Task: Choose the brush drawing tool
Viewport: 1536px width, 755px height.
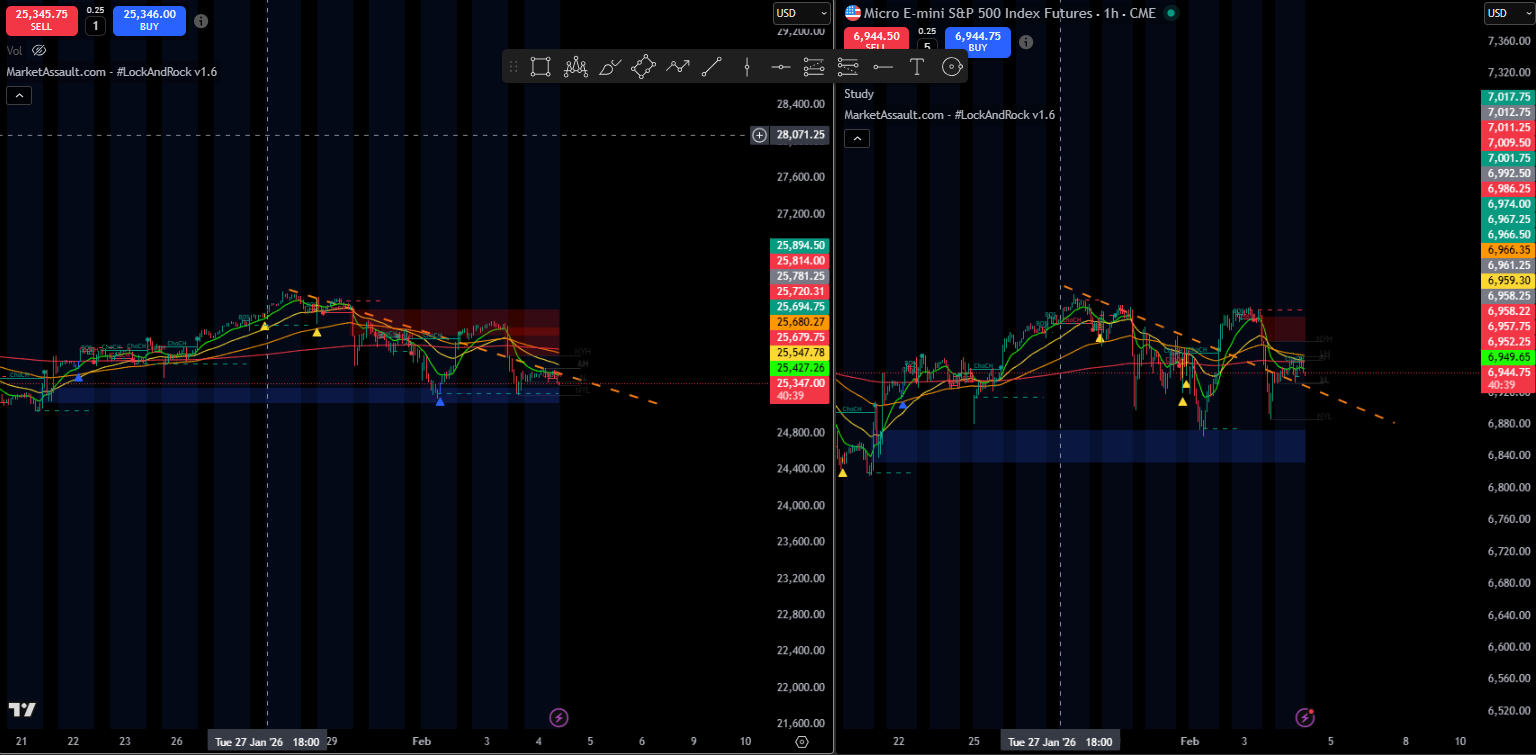Action: coord(609,67)
